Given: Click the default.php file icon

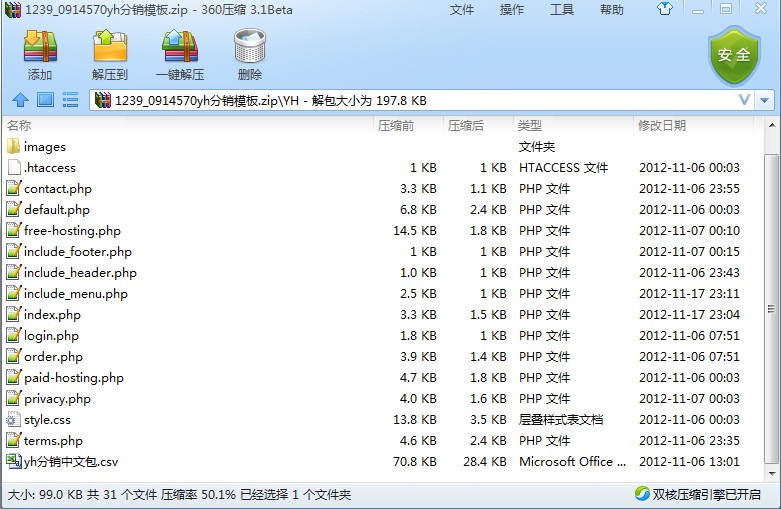Looking at the screenshot, I should (x=14, y=209).
